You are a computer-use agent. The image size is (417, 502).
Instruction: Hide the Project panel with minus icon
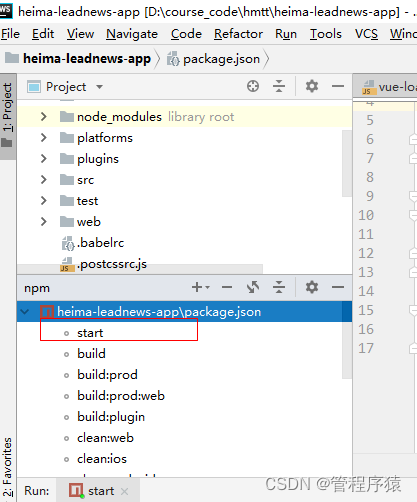(338, 86)
